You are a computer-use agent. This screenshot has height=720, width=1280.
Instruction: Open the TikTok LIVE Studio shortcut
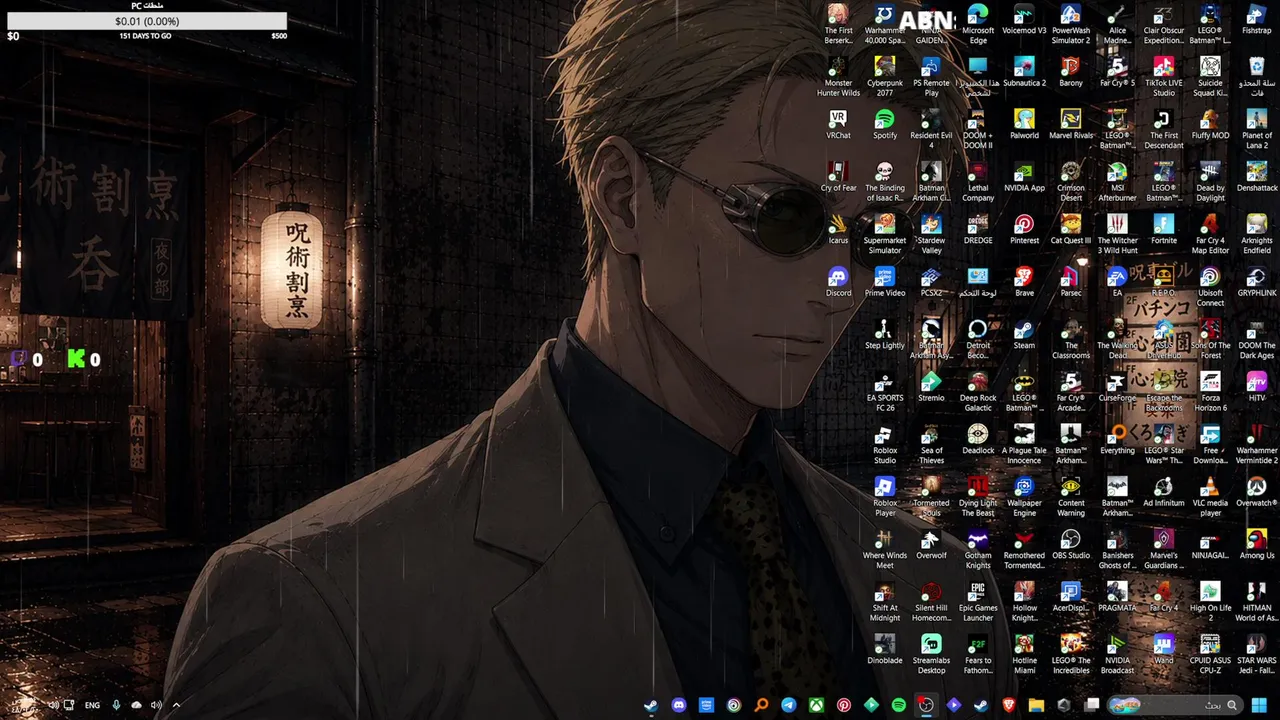click(x=1164, y=77)
